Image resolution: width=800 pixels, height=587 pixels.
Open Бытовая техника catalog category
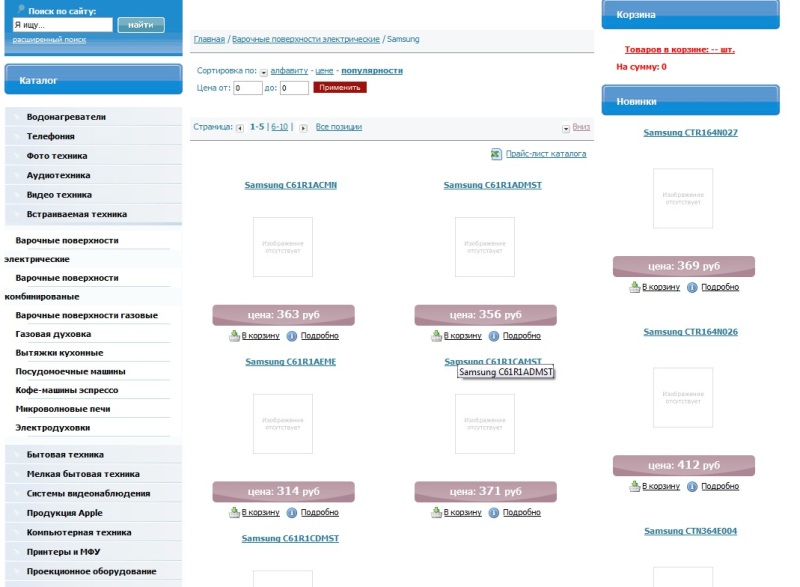pos(93,454)
